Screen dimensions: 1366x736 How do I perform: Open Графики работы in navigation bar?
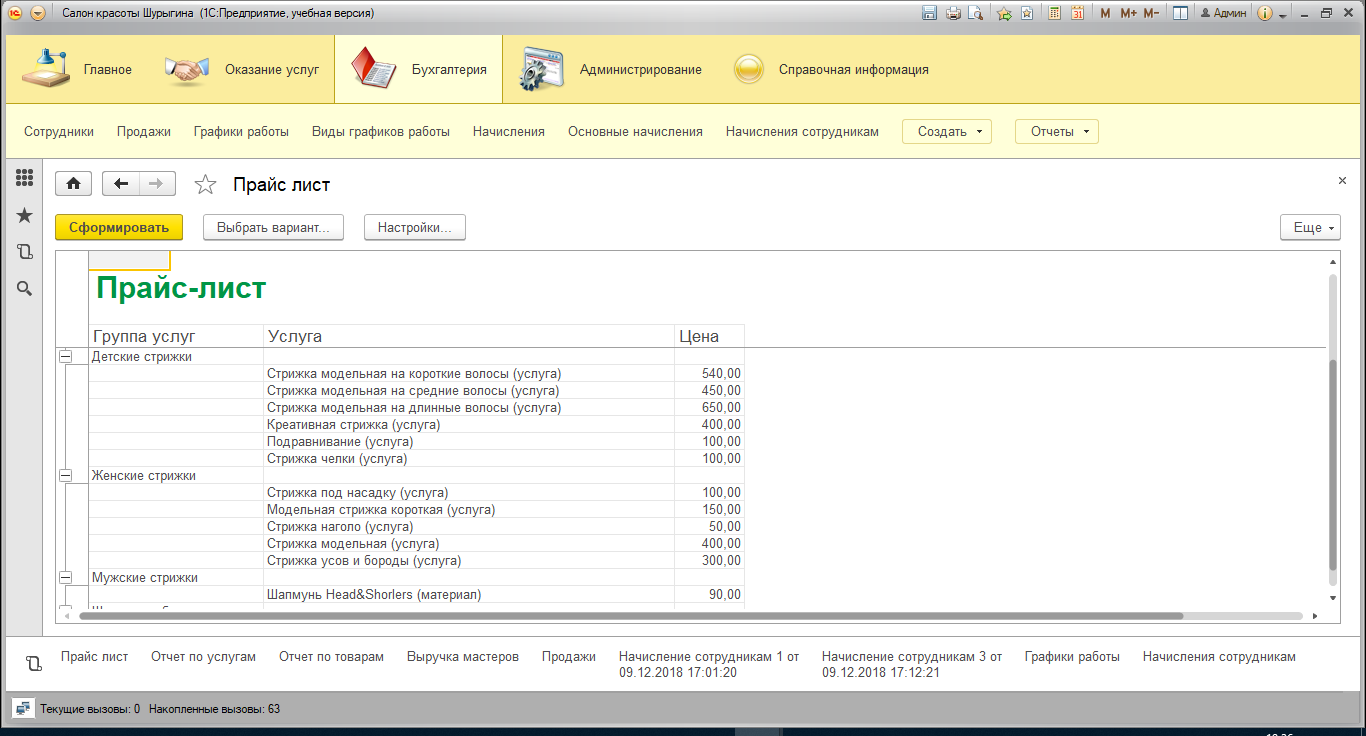pyautogui.click(x=241, y=131)
